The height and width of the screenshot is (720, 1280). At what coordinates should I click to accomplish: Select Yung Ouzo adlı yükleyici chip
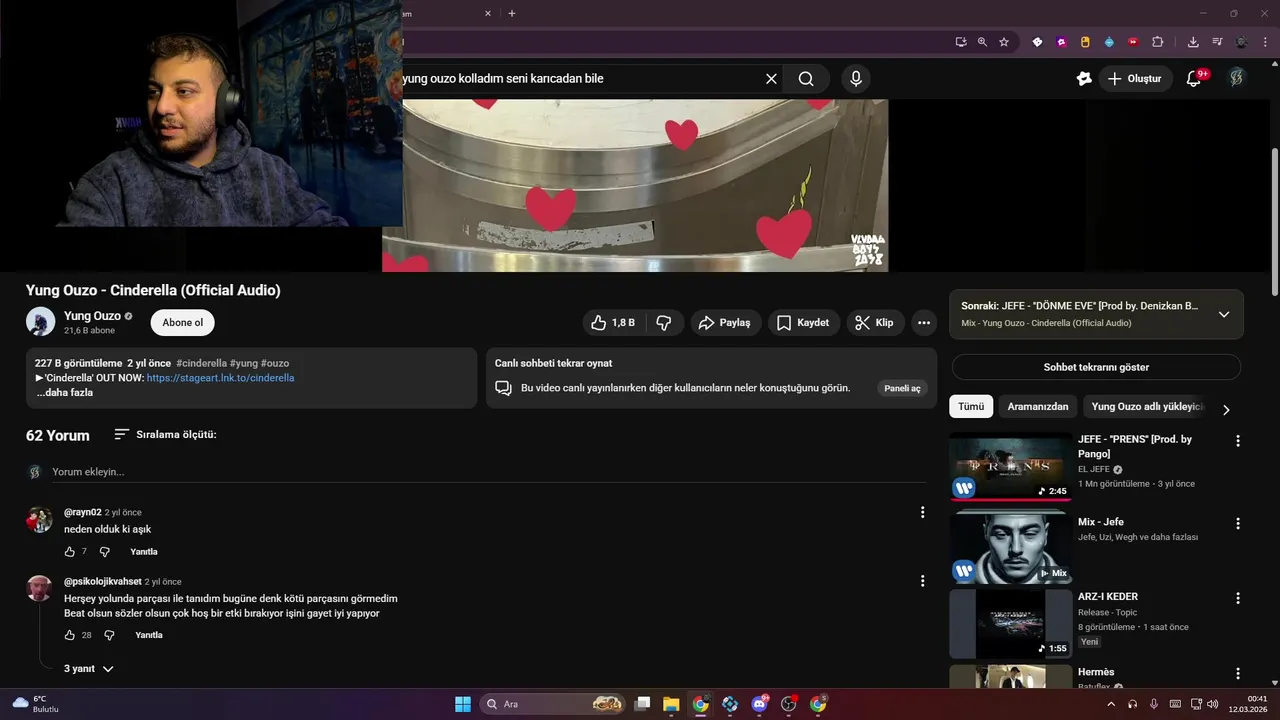1147,407
